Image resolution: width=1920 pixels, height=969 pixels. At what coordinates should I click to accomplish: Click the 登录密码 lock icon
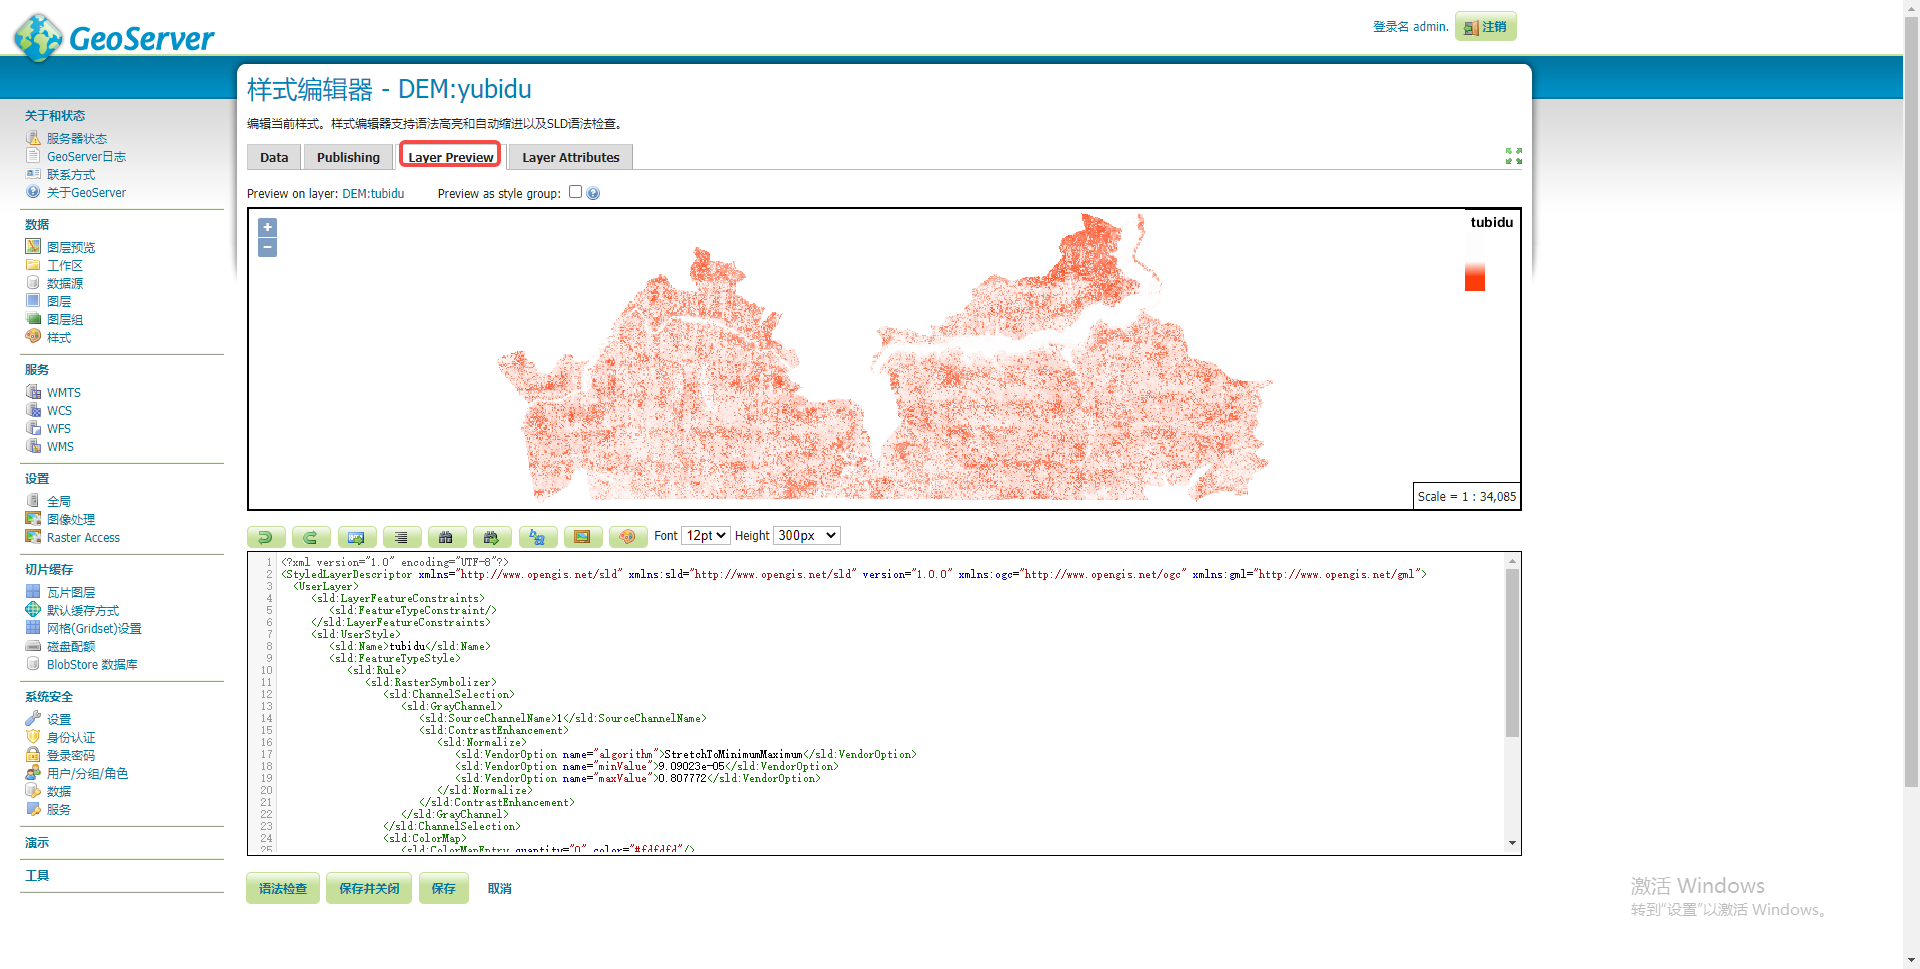(33, 755)
